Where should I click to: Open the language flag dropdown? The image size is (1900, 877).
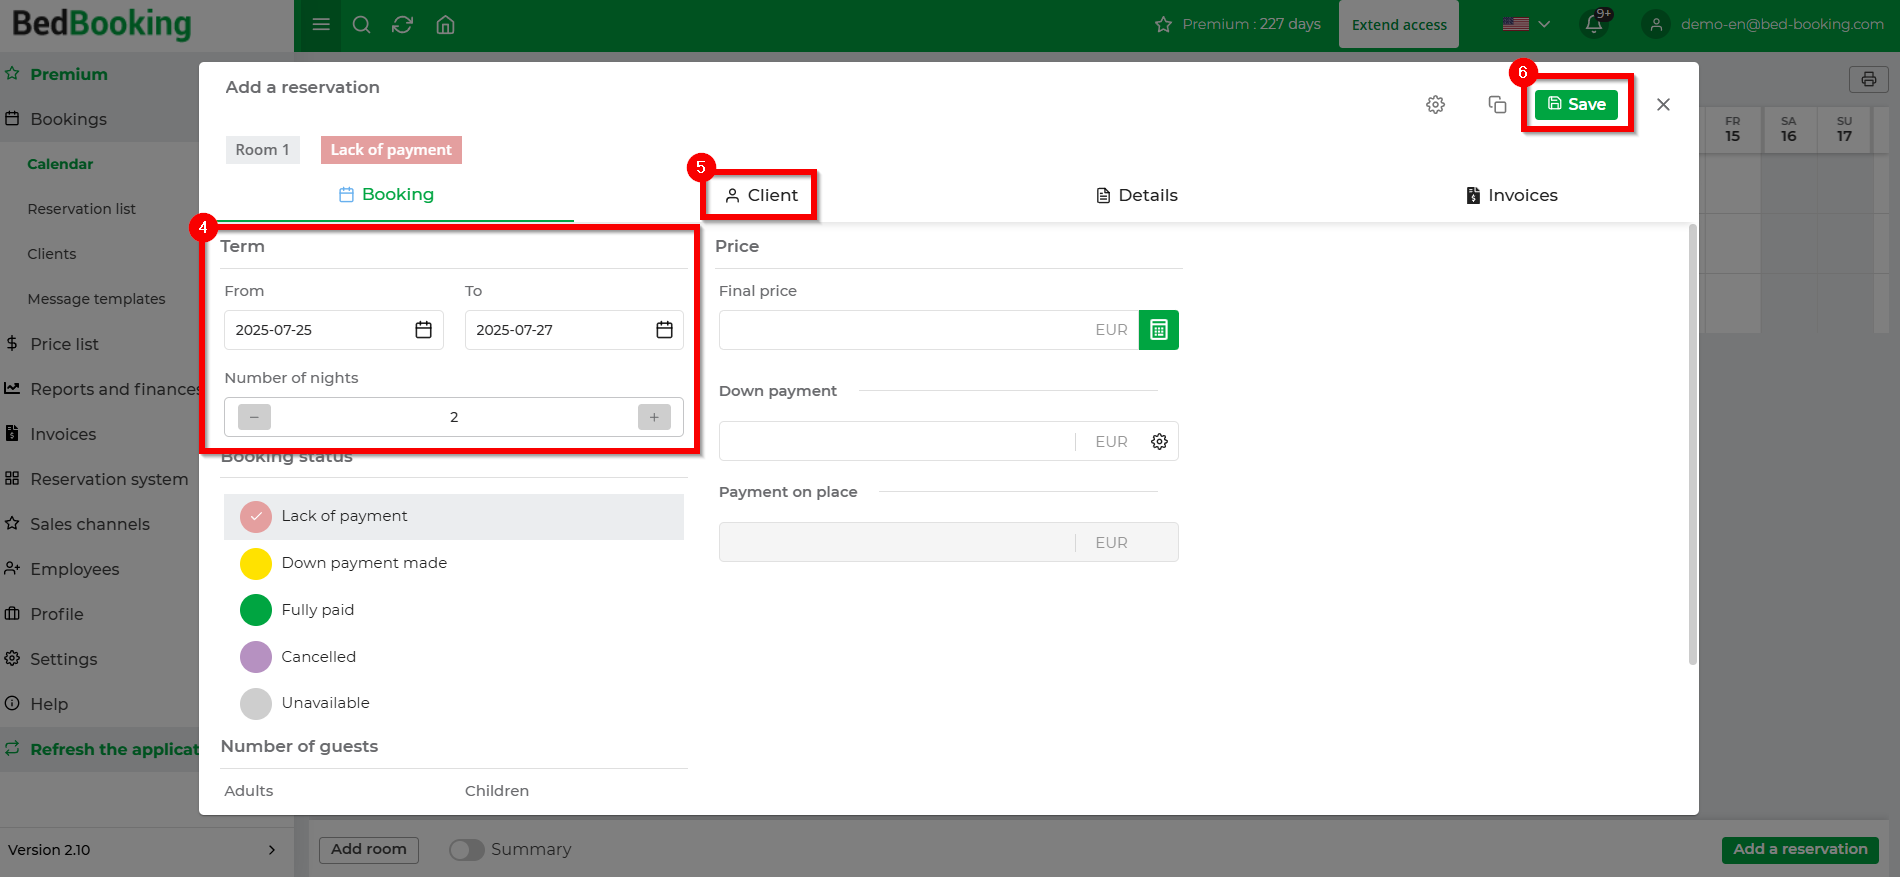pos(1526,24)
